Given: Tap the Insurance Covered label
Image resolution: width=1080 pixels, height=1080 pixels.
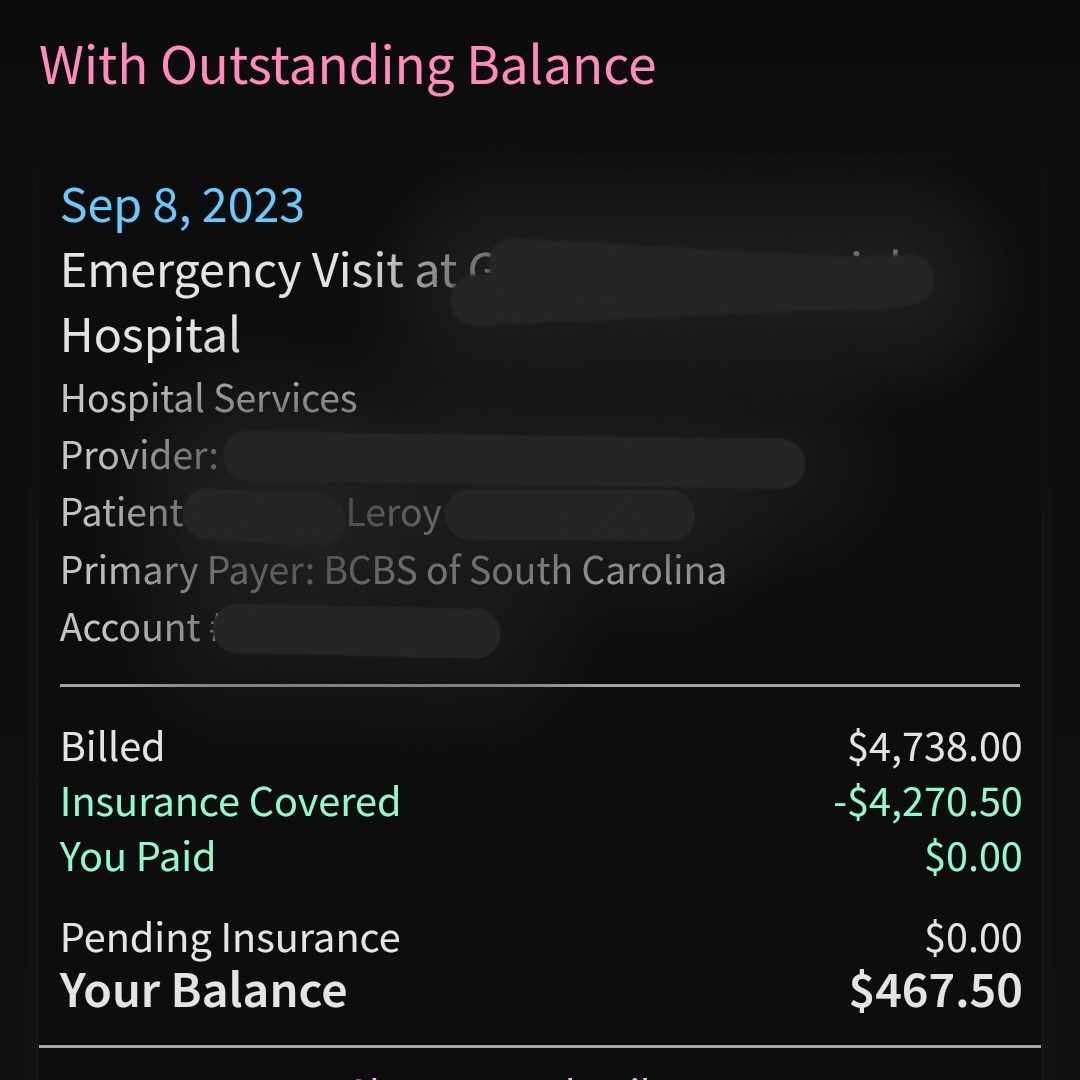Looking at the screenshot, I should [230, 802].
